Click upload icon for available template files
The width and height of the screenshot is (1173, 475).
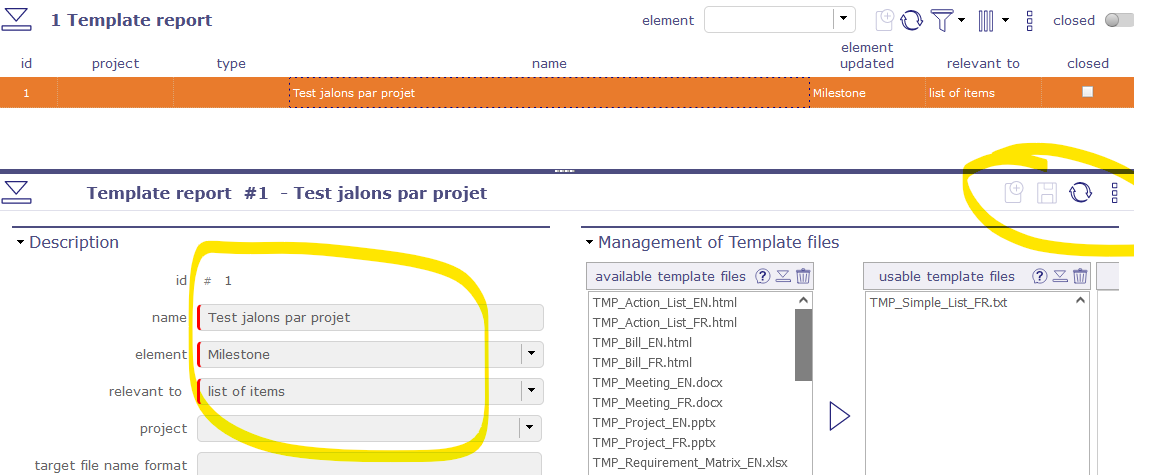[x=783, y=277]
